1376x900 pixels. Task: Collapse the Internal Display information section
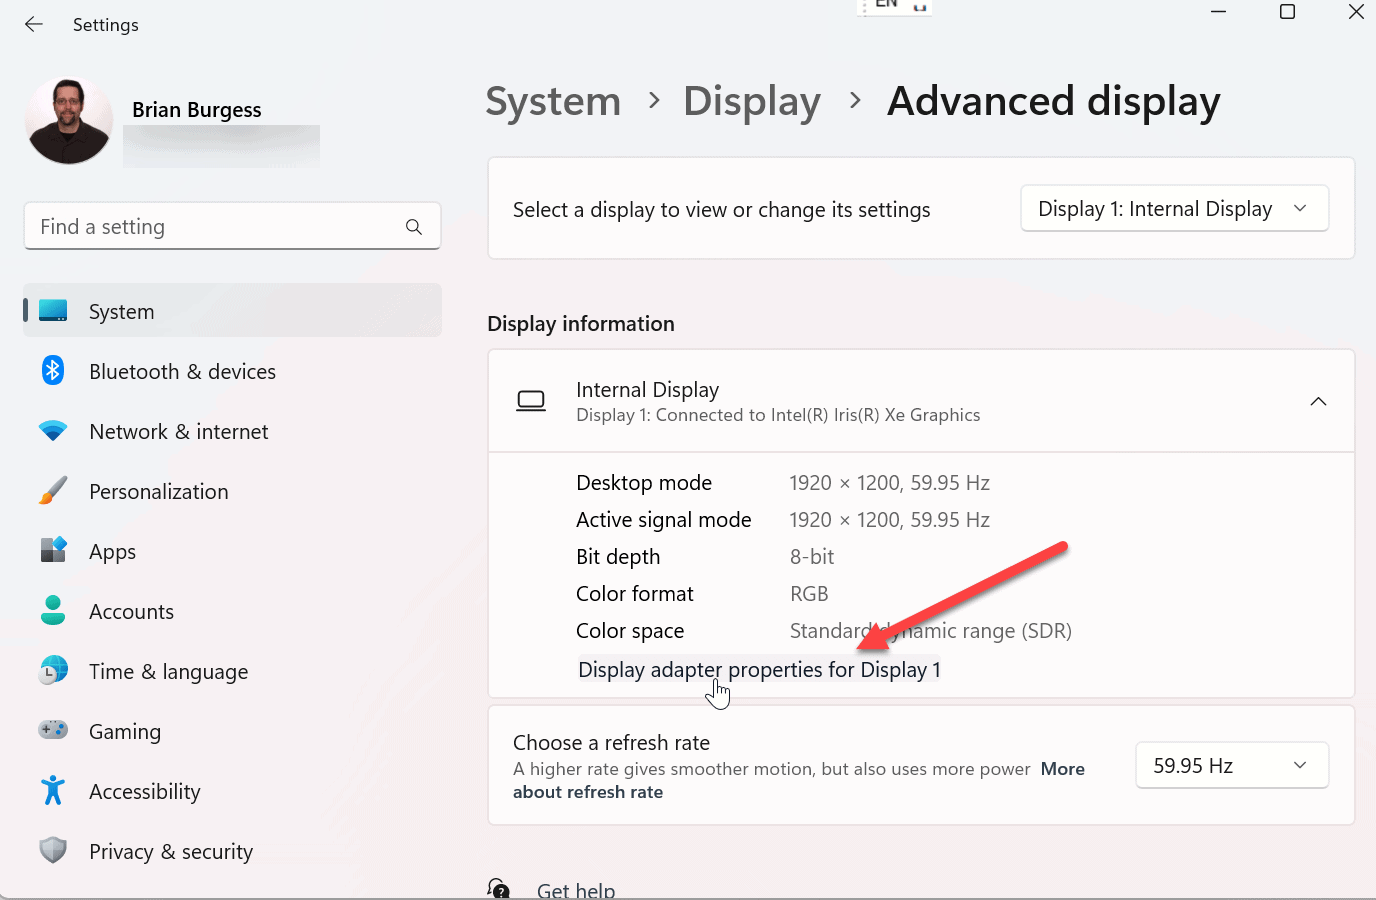coord(1318,401)
